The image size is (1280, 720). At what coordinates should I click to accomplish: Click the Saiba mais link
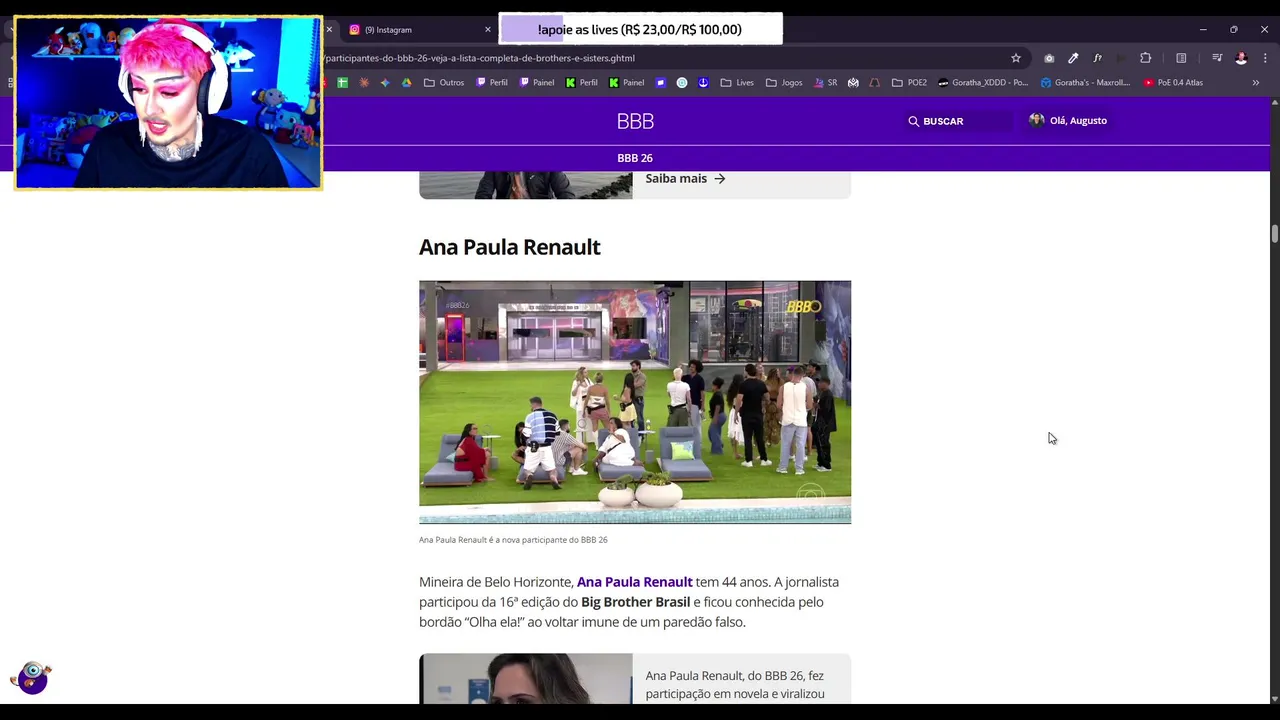685,178
